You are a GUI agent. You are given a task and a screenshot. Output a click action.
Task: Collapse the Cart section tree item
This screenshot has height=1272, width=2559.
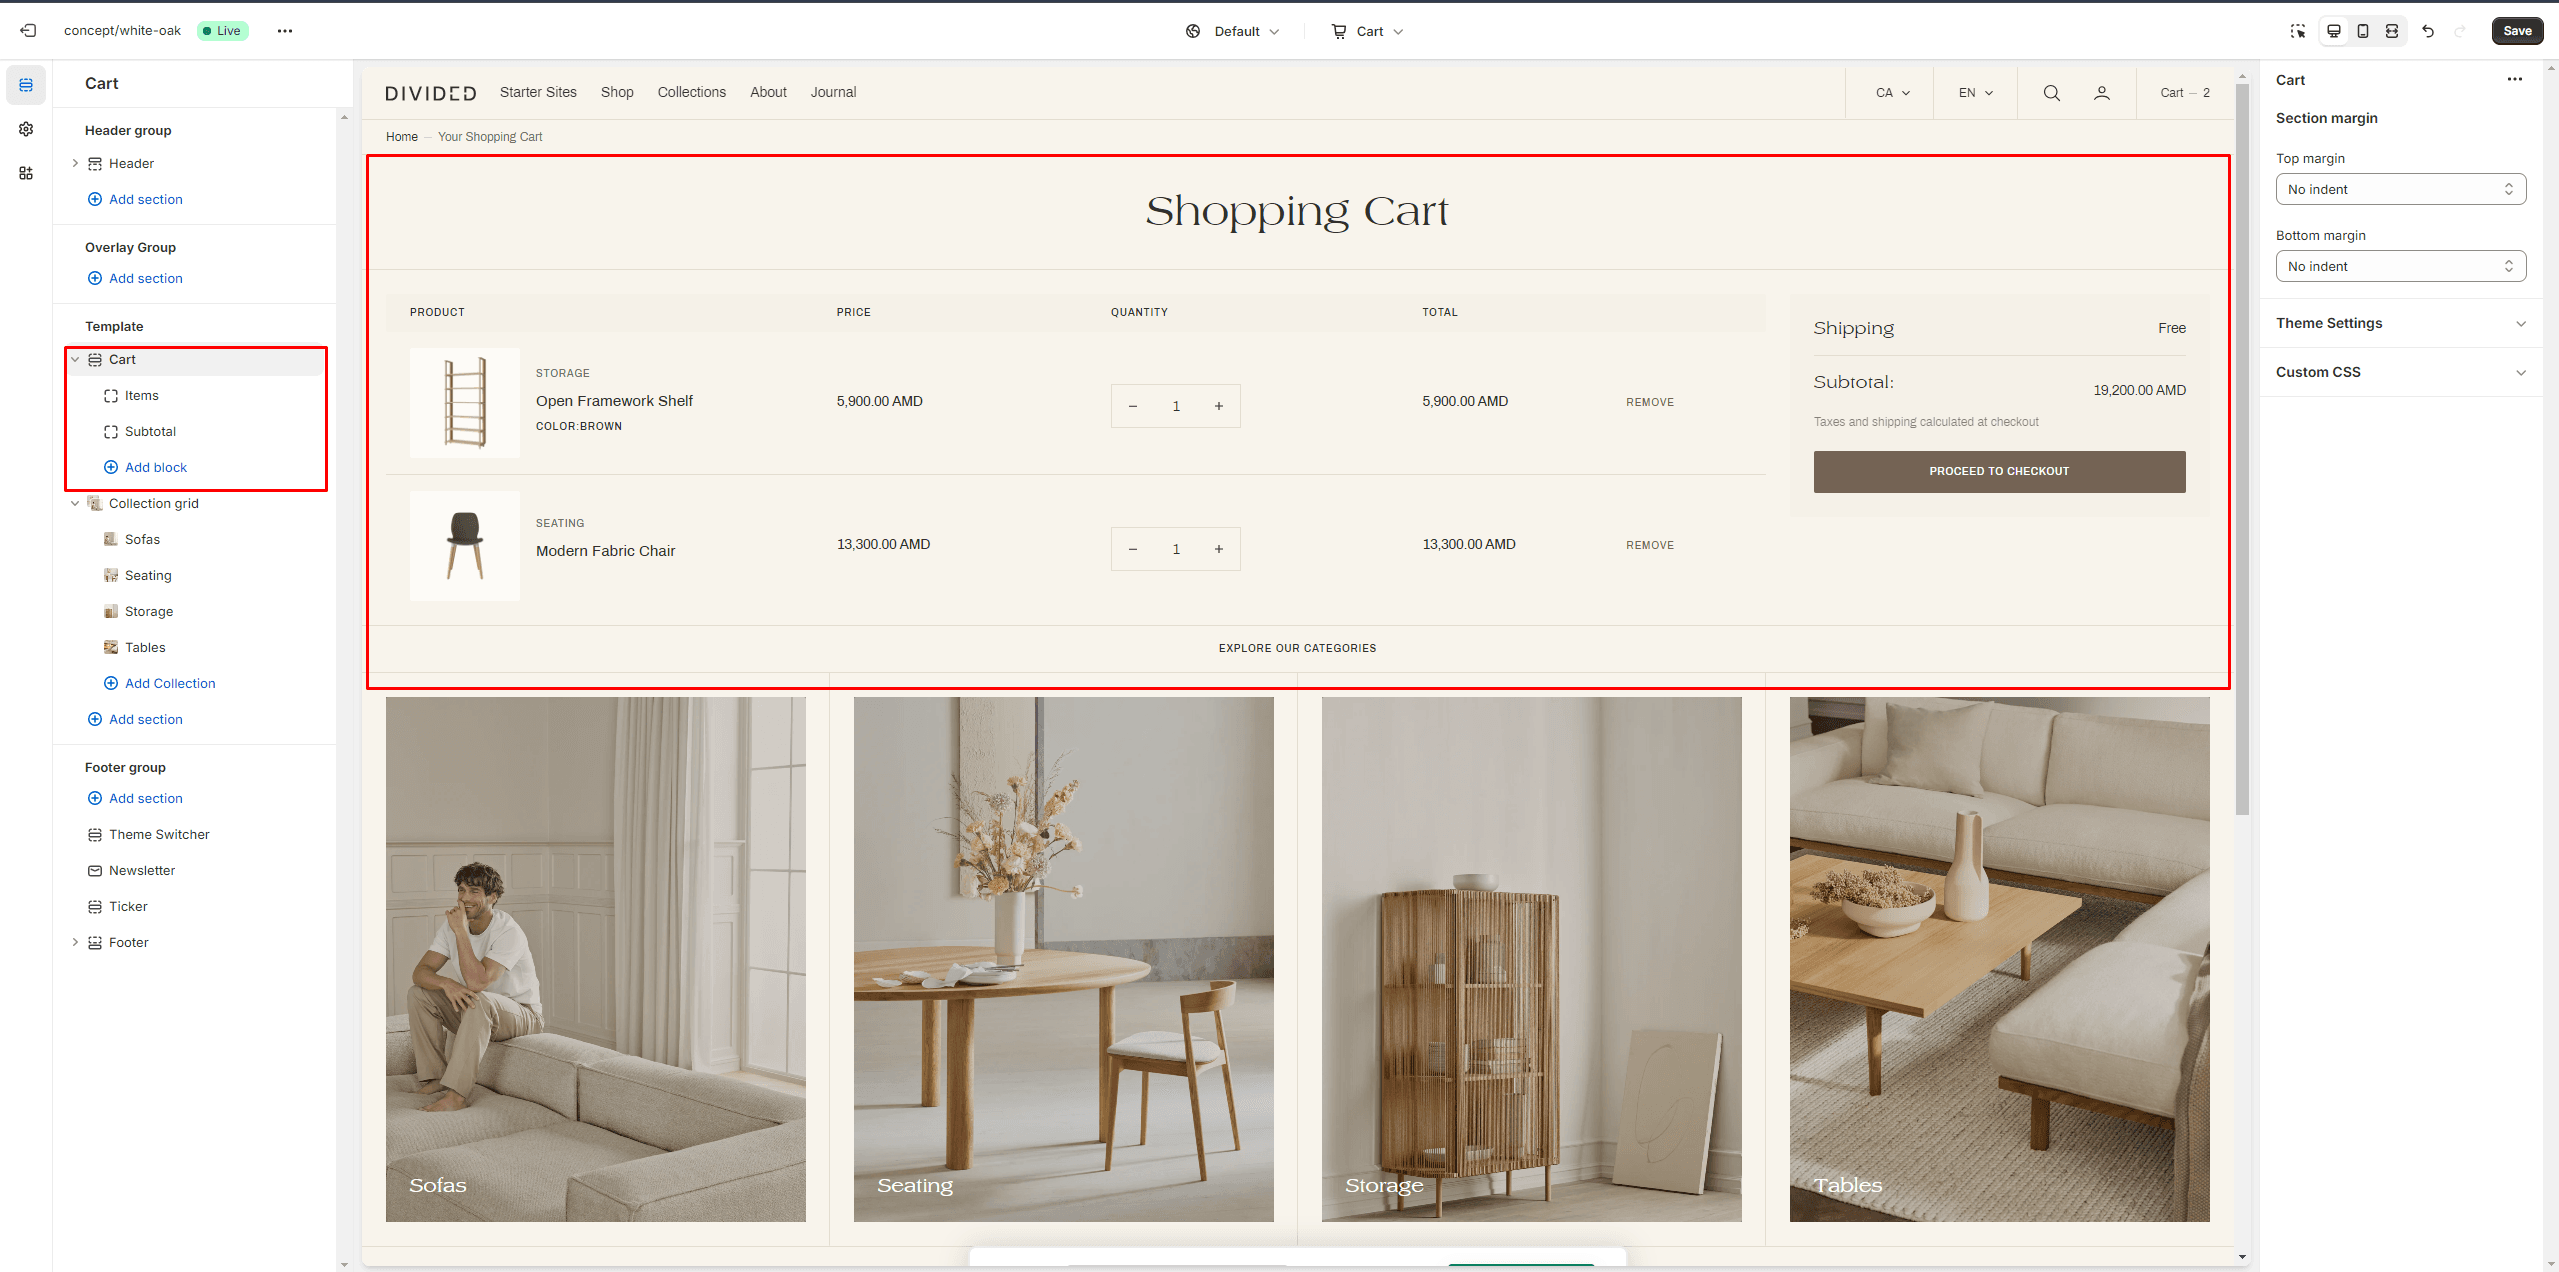(x=75, y=360)
